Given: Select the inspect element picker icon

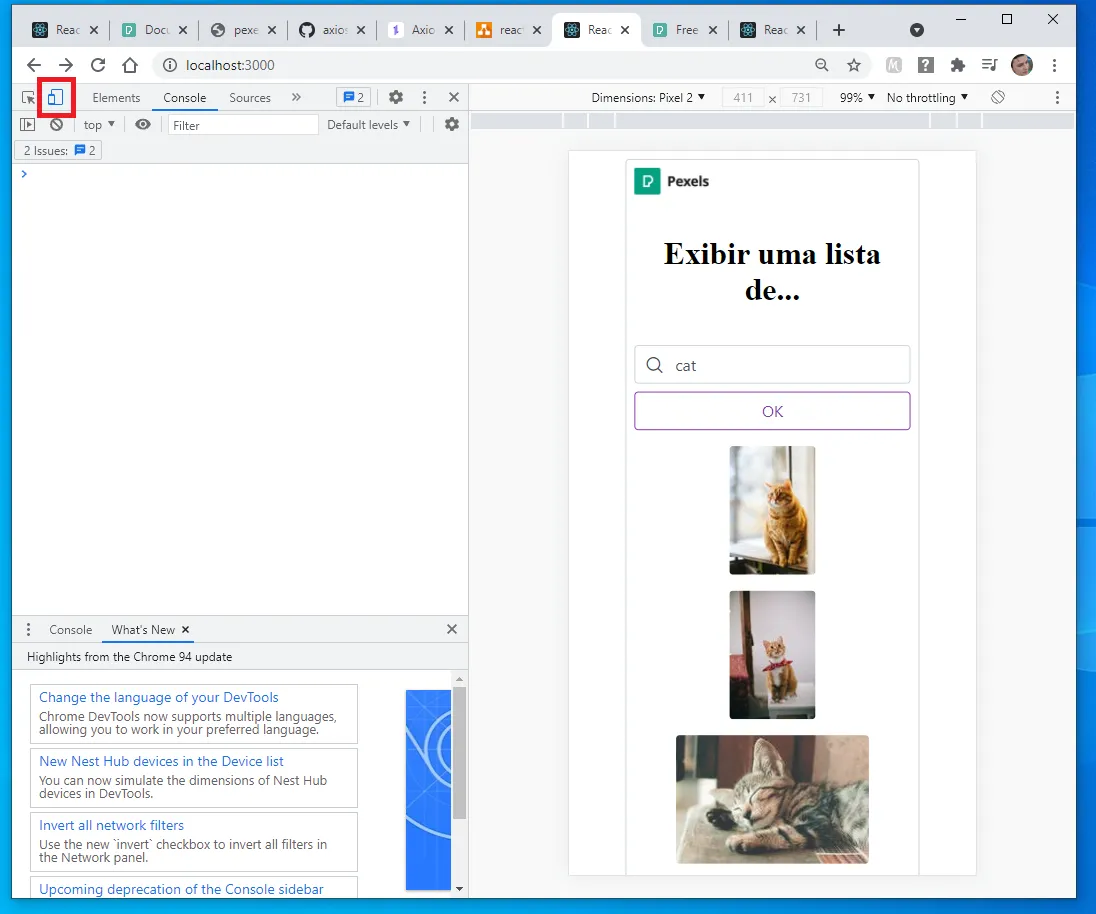Looking at the screenshot, I should click(28, 97).
